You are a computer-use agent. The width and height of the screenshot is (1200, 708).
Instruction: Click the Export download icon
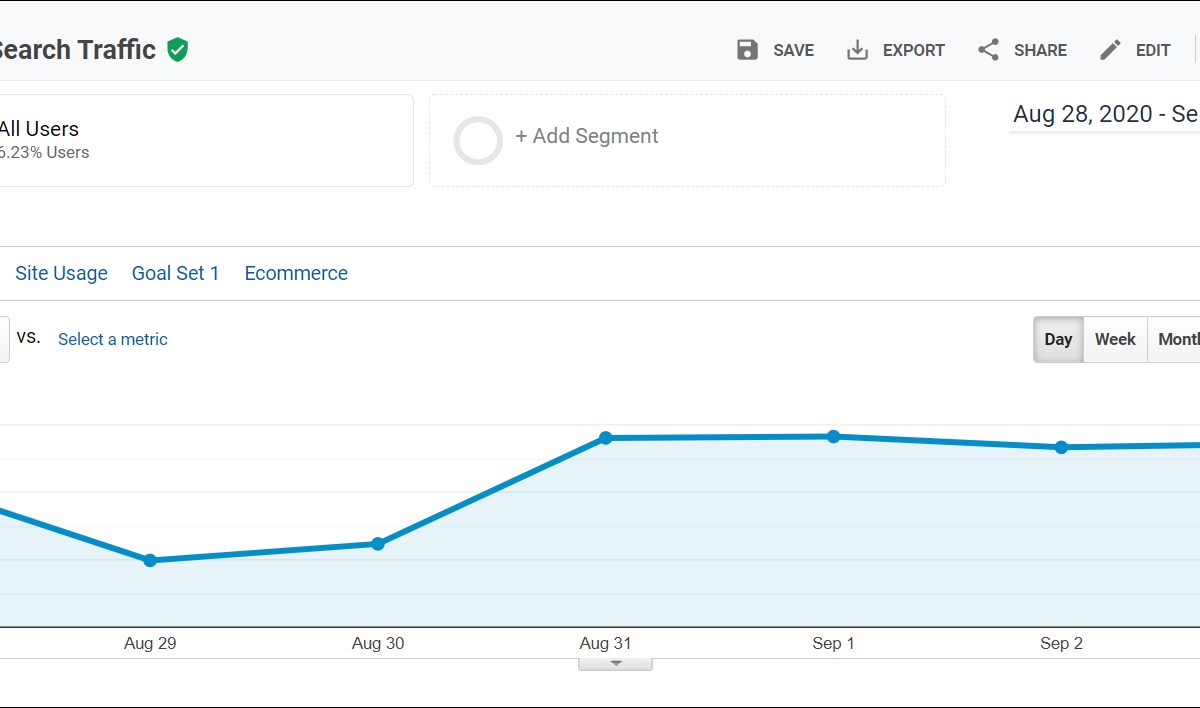[x=857, y=50]
